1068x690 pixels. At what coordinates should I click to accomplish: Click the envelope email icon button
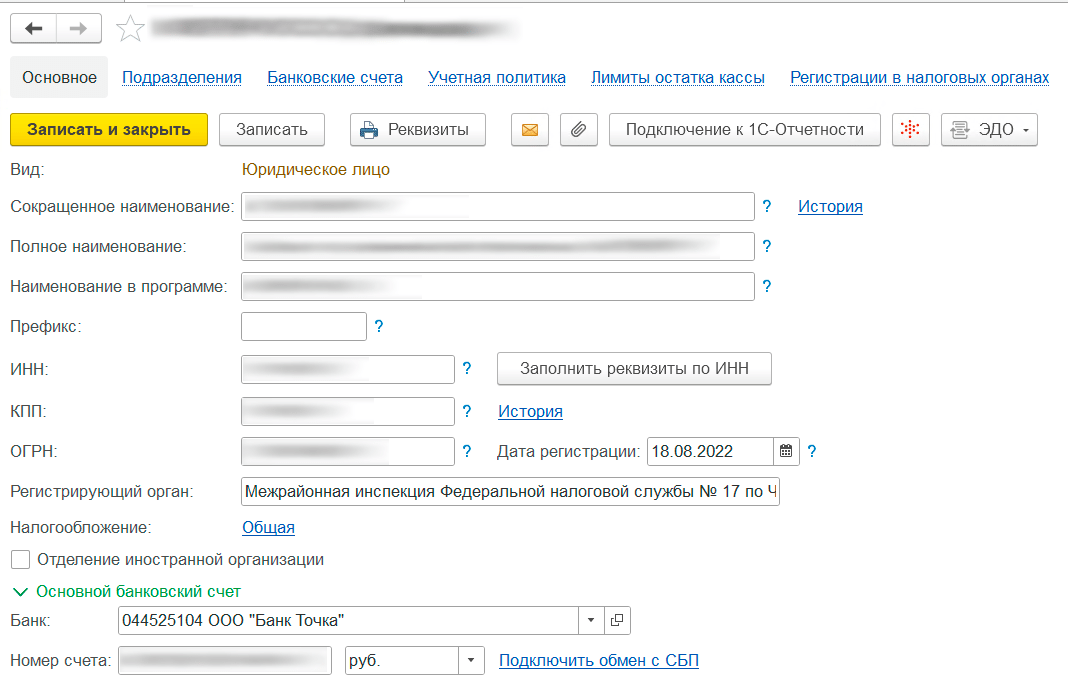530,130
